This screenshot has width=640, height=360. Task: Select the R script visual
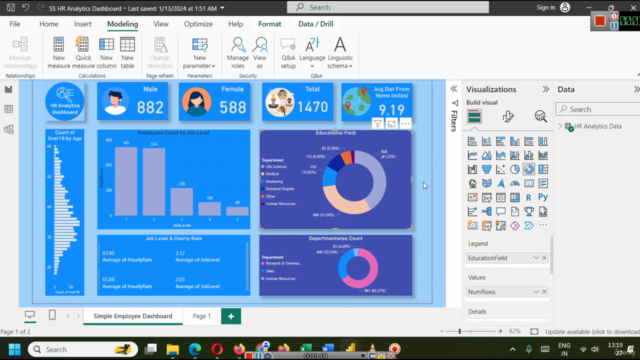(x=529, y=198)
